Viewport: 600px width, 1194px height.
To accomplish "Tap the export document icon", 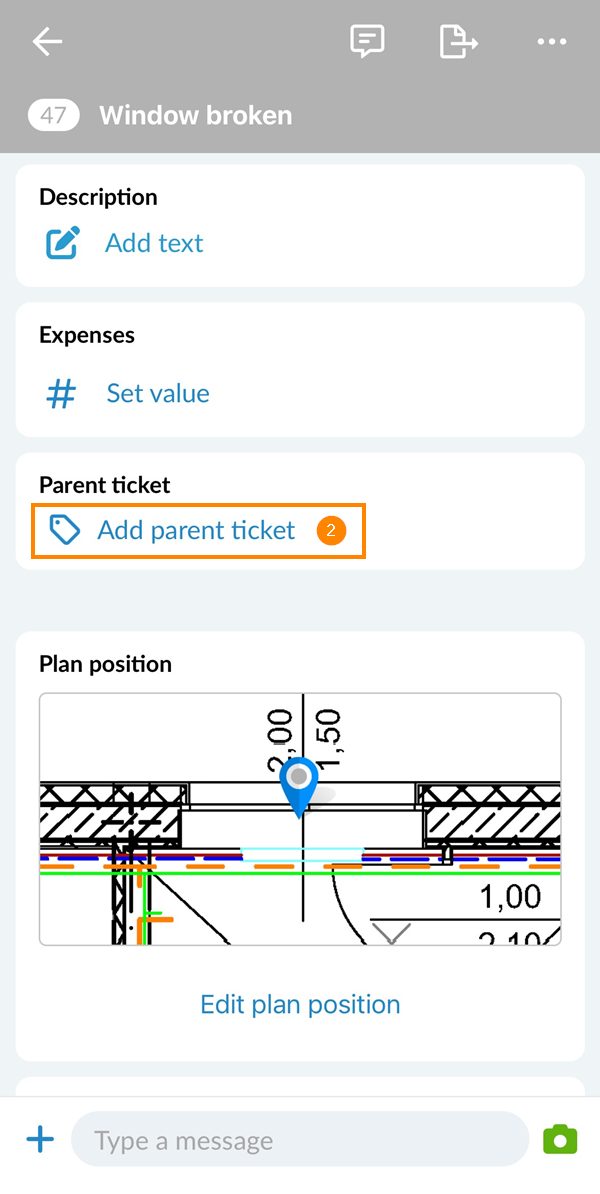I will click(458, 42).
